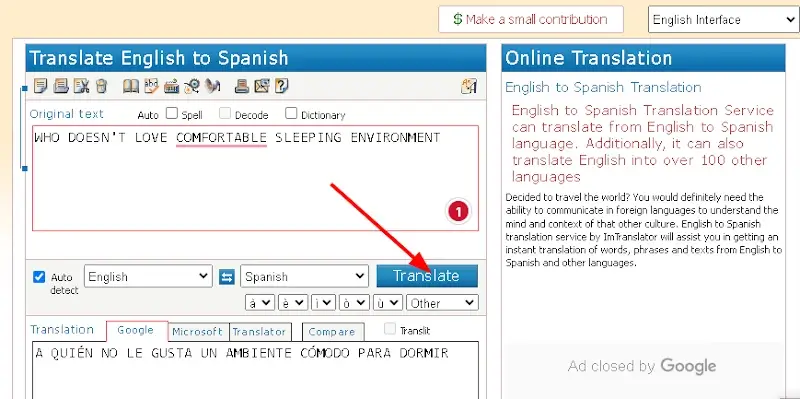Click the Translate English to Spanish title
Image resolution: width=800 pixels, height=399 pixels.
pyautogui.click(x=159, y=58)
